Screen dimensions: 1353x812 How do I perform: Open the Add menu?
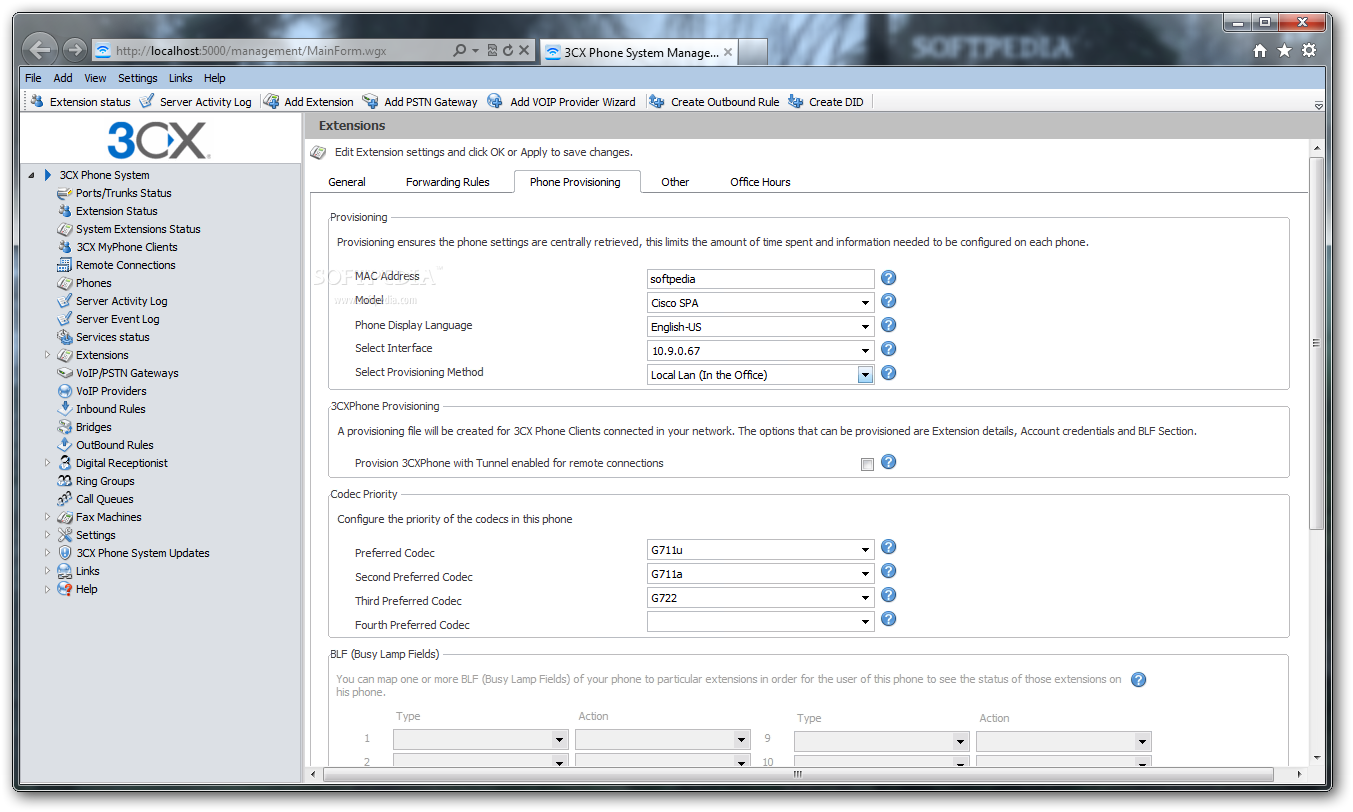coord(63,78)
